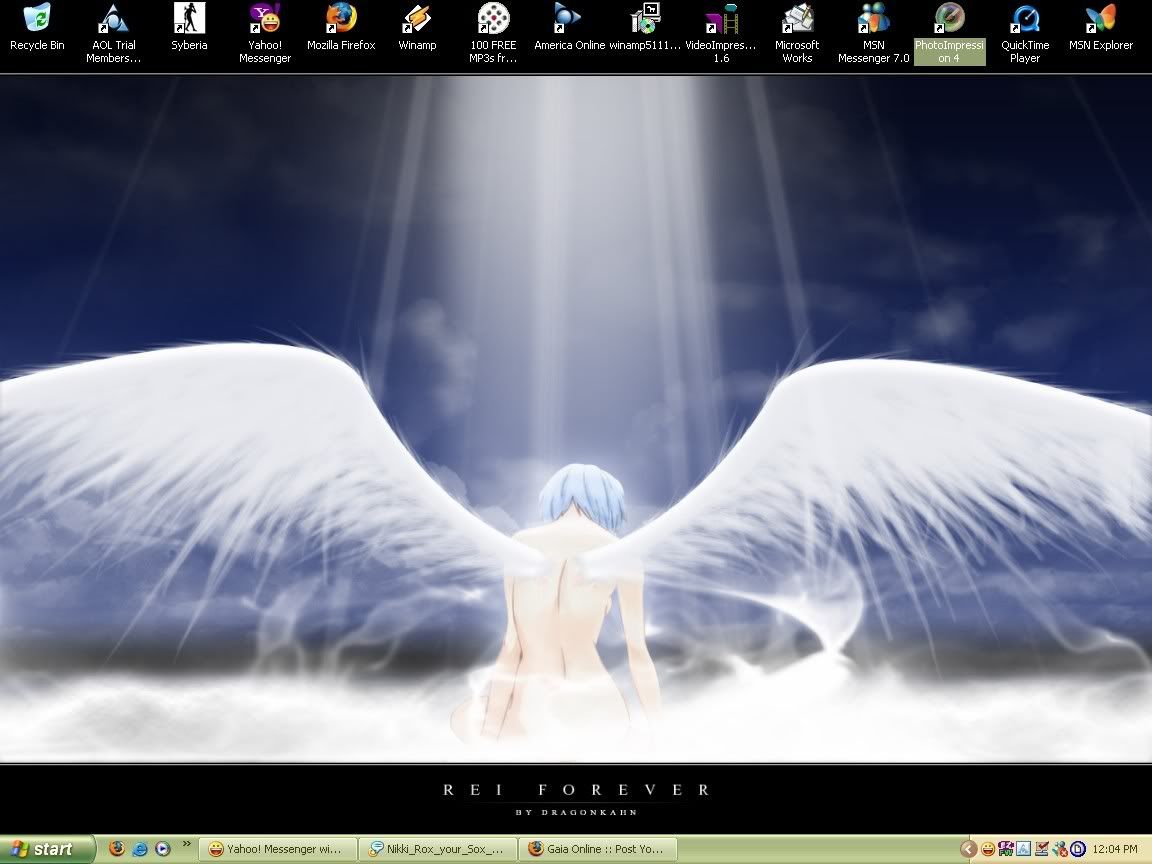This screenshot has height=864, width=1152.
Task: Select the Syberia game shortcut
Action: (x=189, y=28)
